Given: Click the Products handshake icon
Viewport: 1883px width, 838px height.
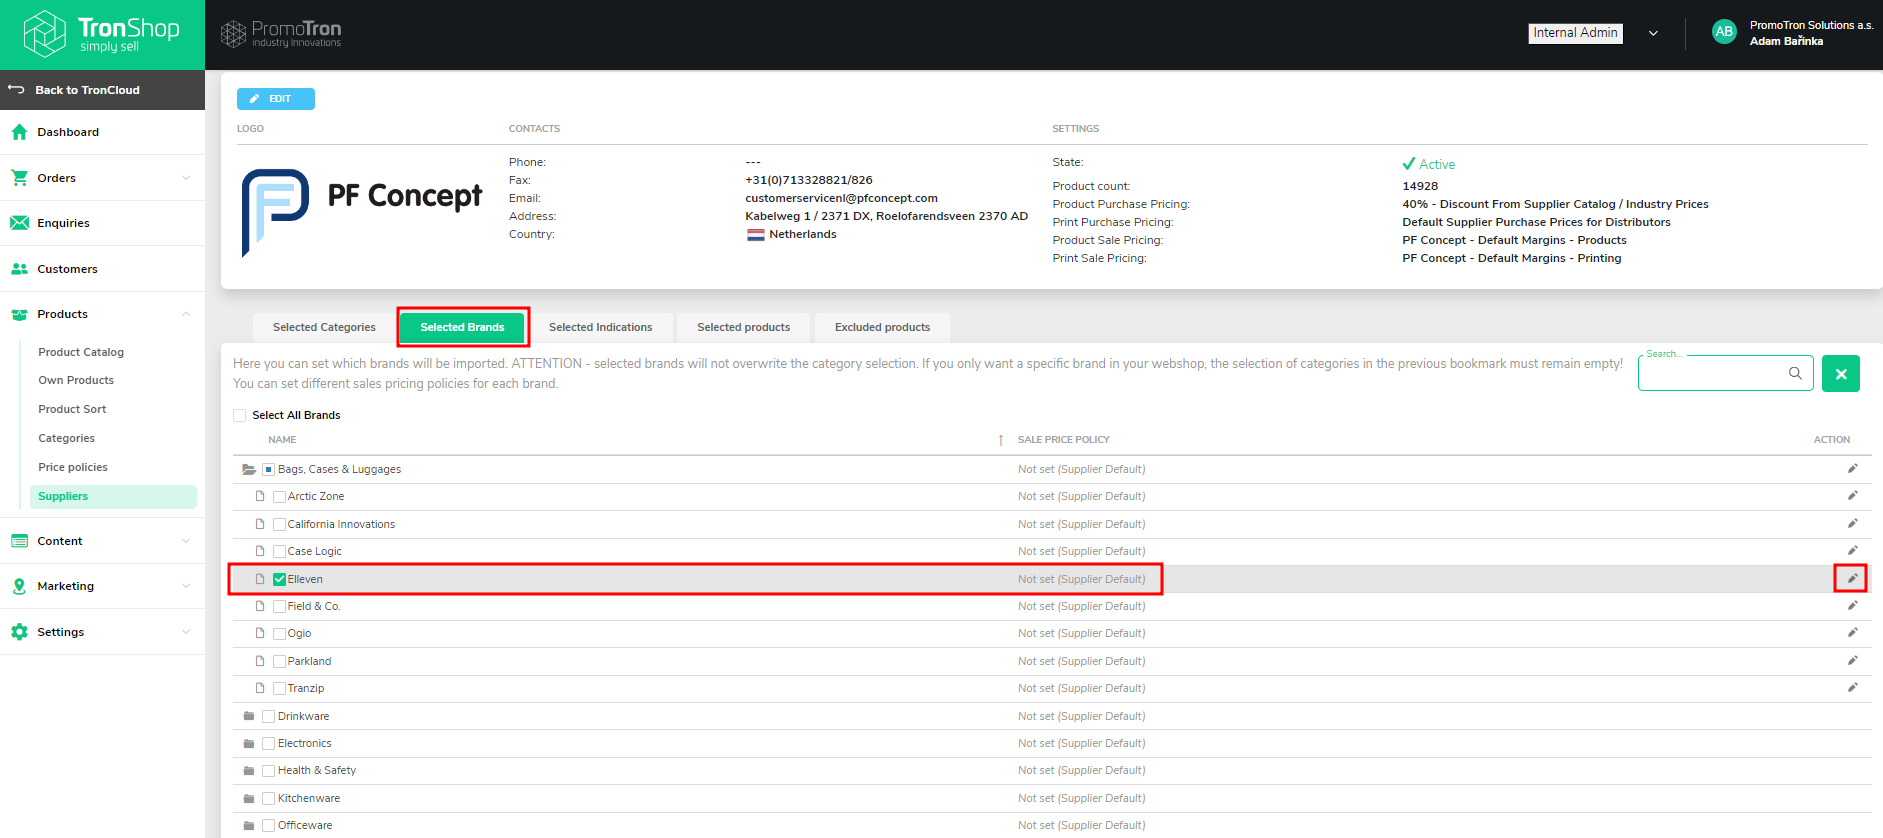Looking at the screenshot, I should tap(19, 314).
